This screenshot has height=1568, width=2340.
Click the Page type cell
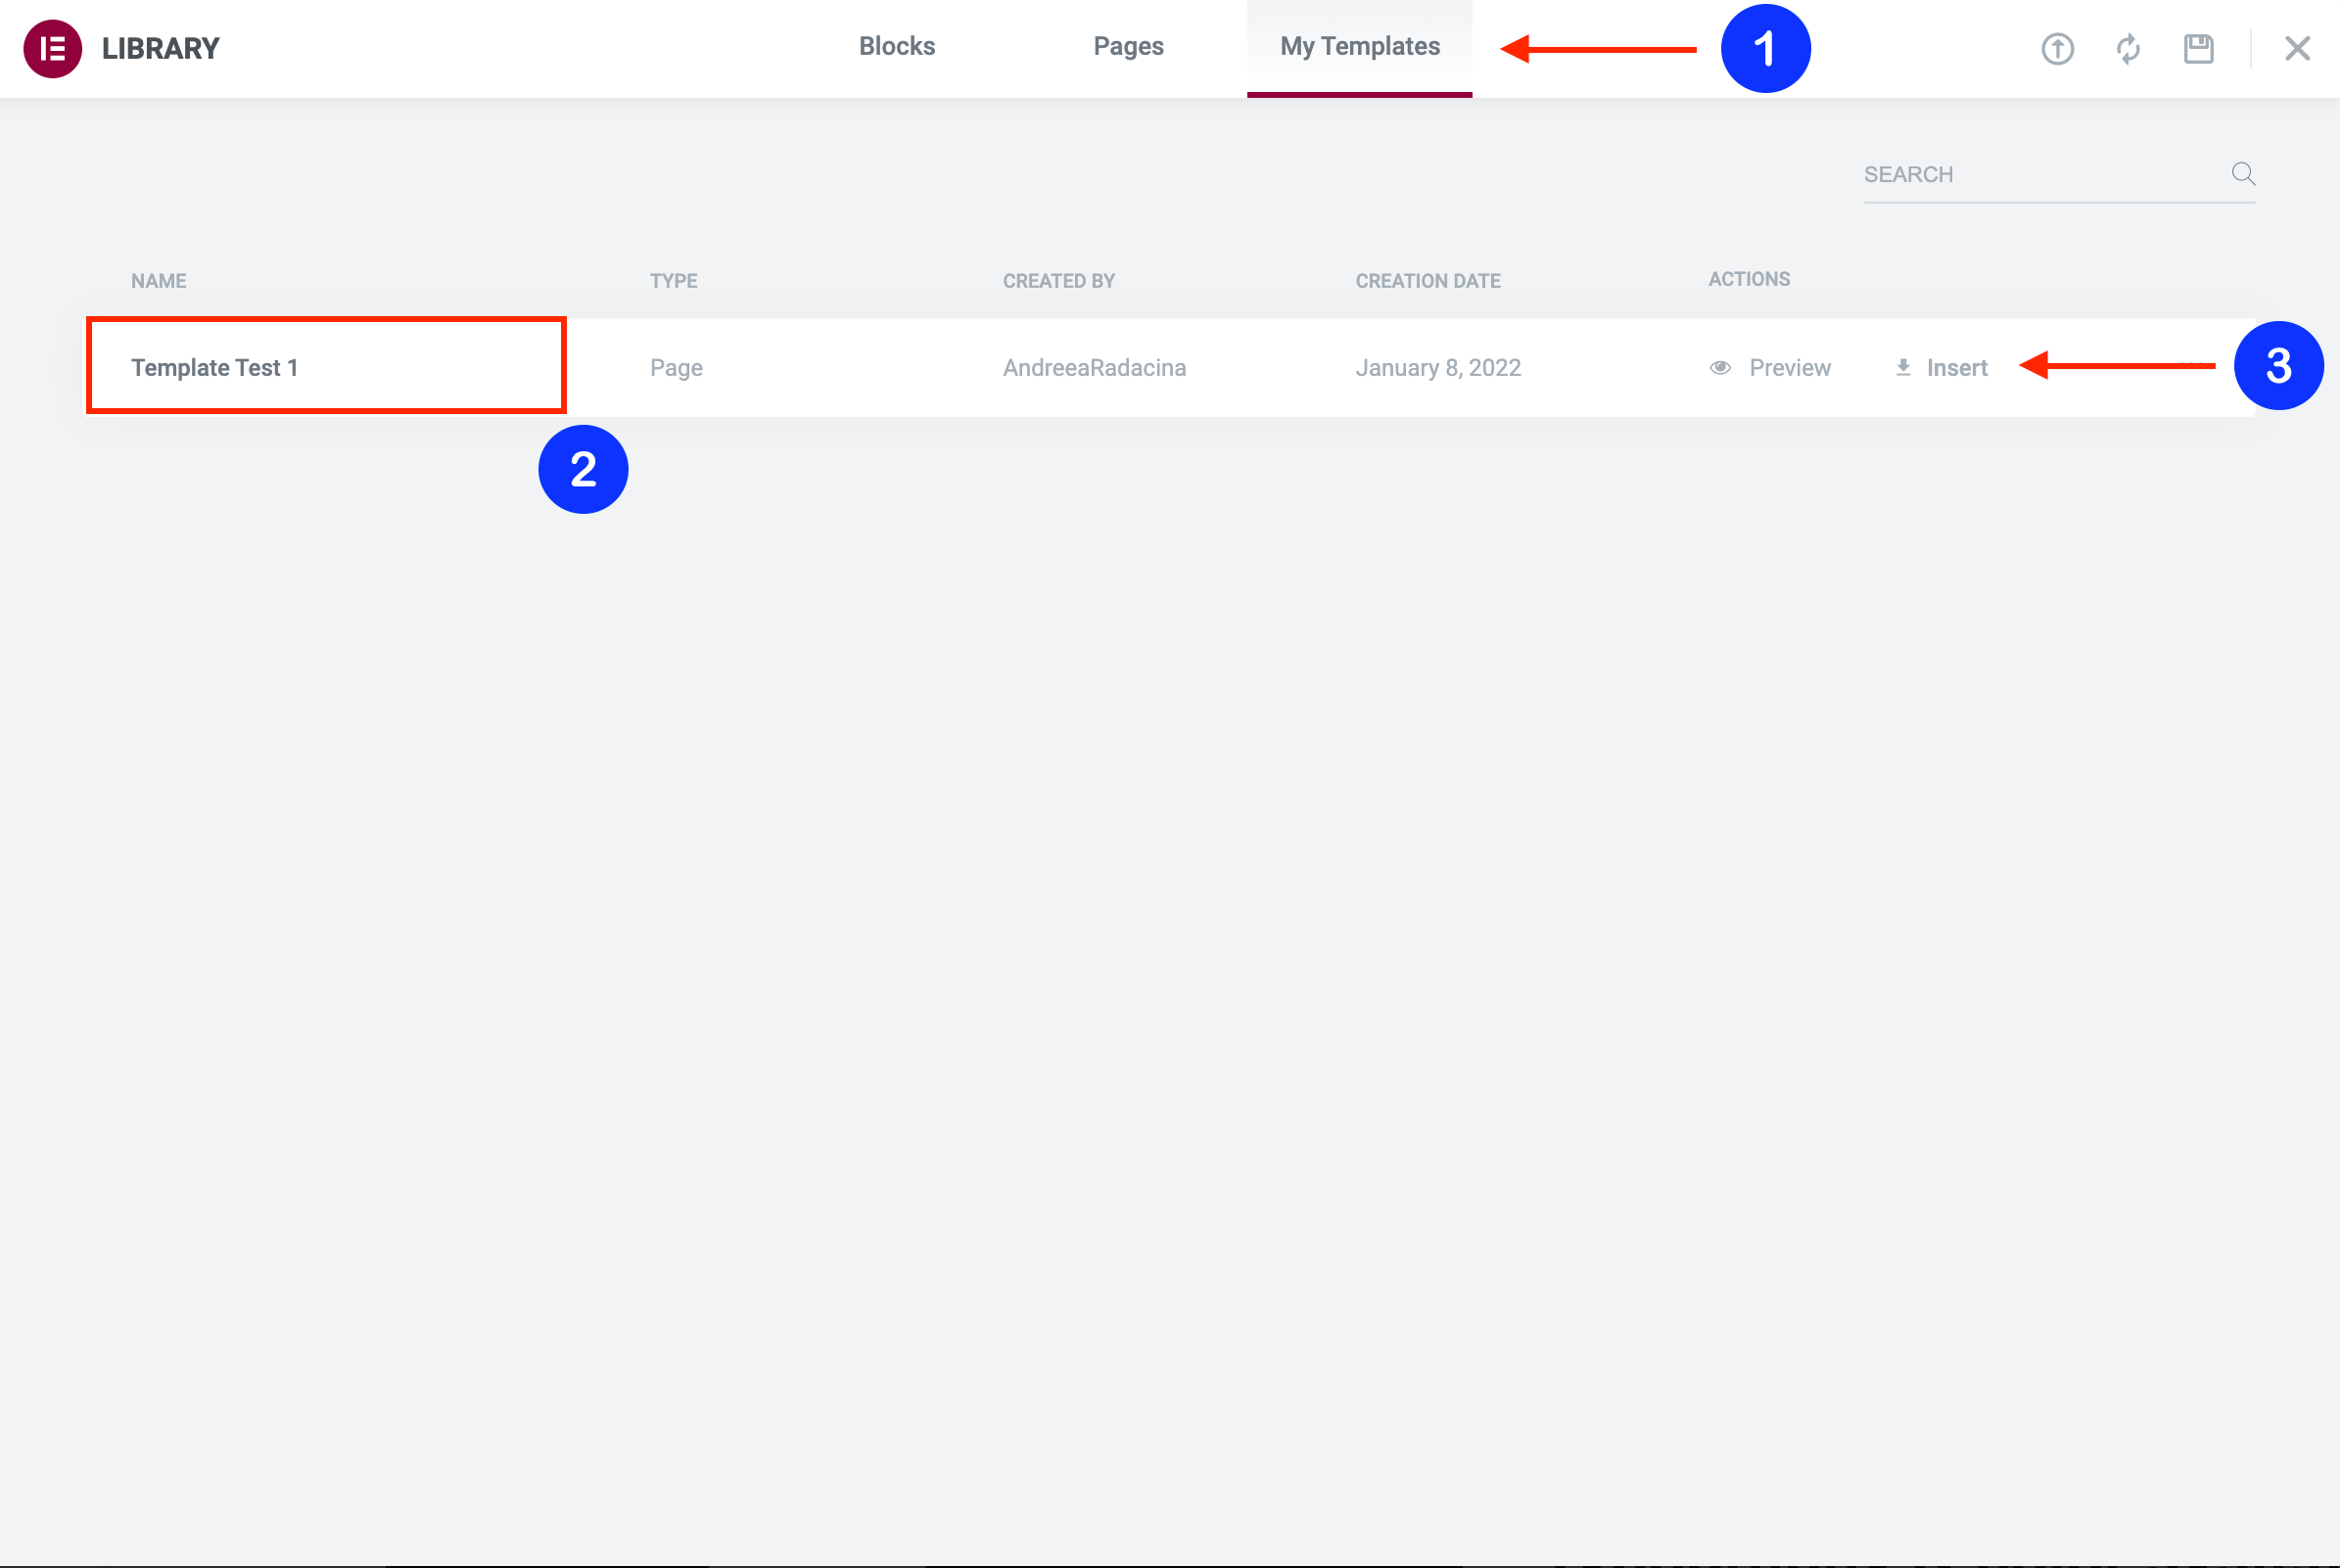676,368
